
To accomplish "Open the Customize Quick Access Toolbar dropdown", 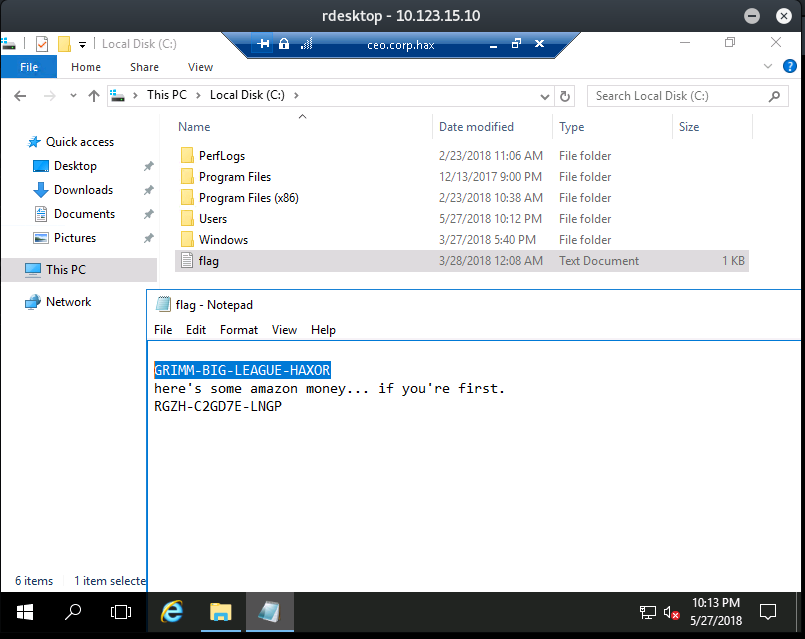I will tap(82, 44).
